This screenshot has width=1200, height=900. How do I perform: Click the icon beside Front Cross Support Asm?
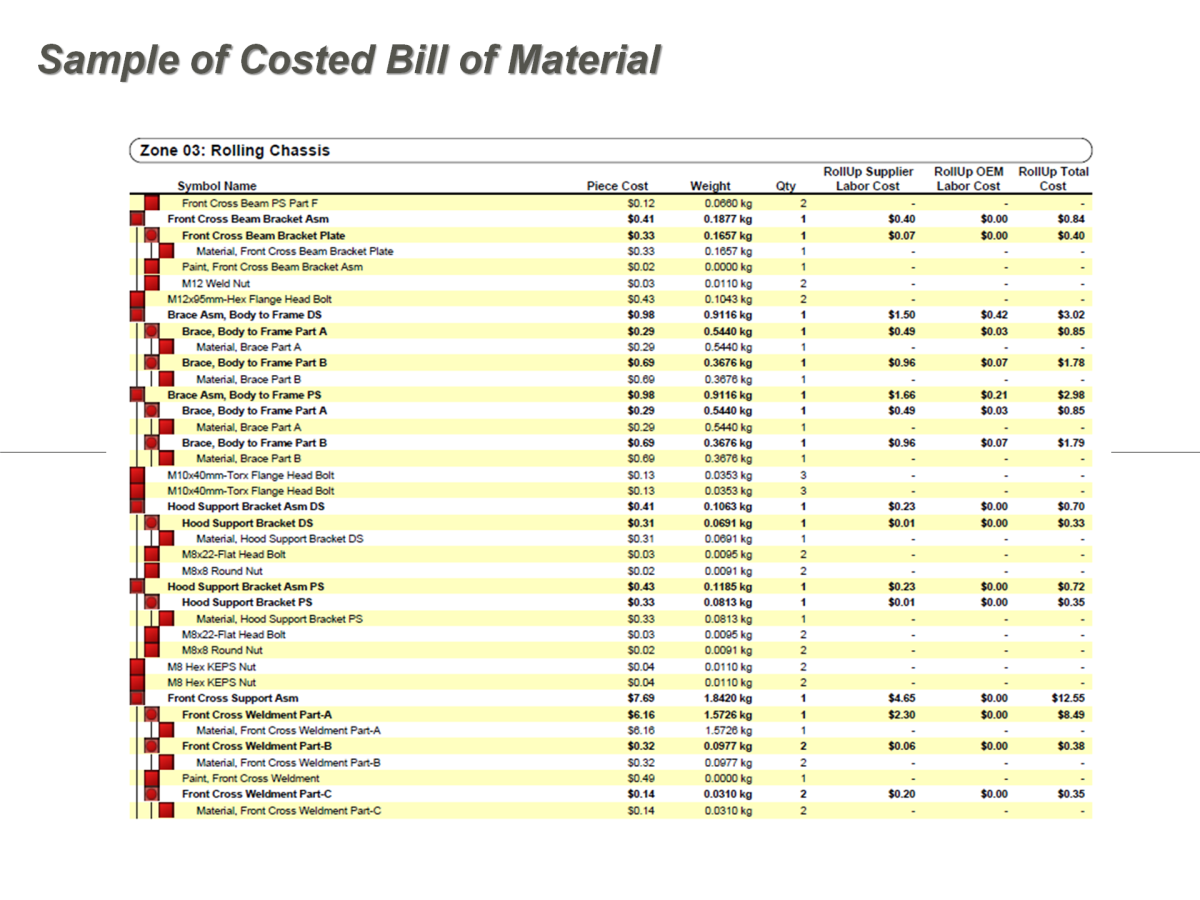click(x=138, y=698)
